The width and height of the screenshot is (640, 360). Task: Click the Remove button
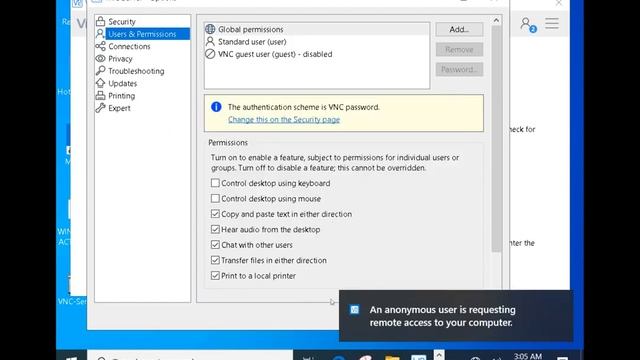pos(459,49)
